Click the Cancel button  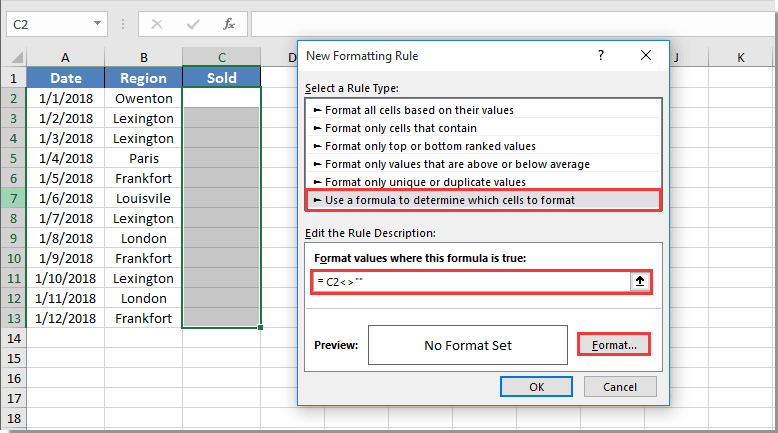[620, 387]
